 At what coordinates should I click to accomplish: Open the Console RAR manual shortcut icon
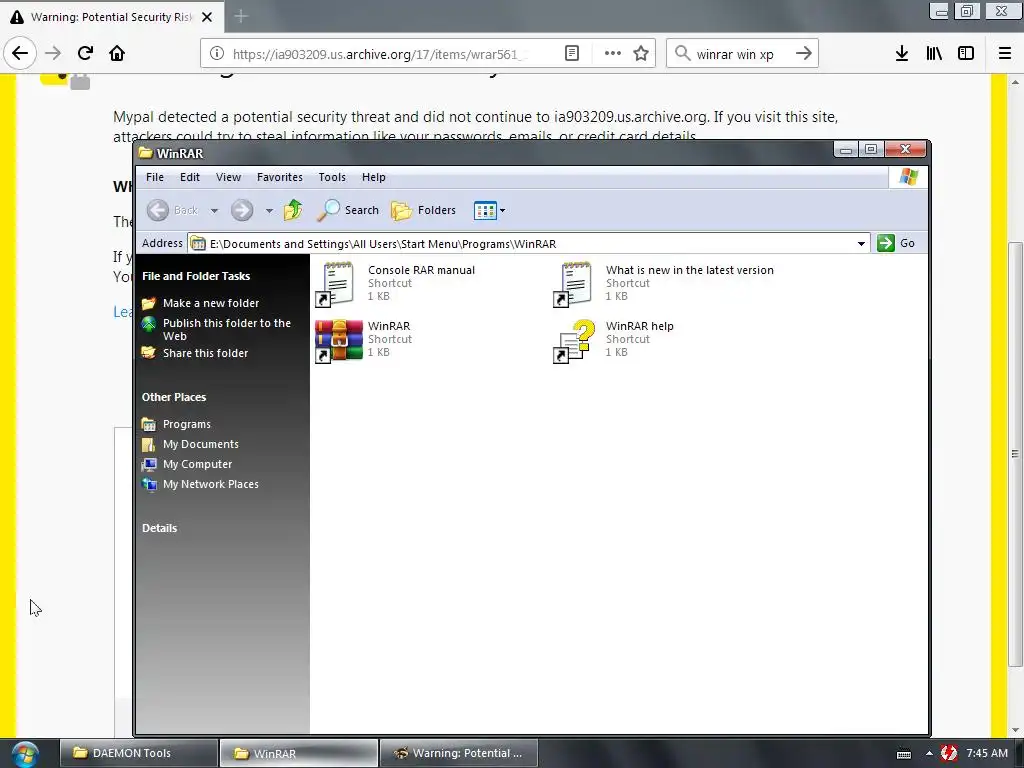point(336,284)
